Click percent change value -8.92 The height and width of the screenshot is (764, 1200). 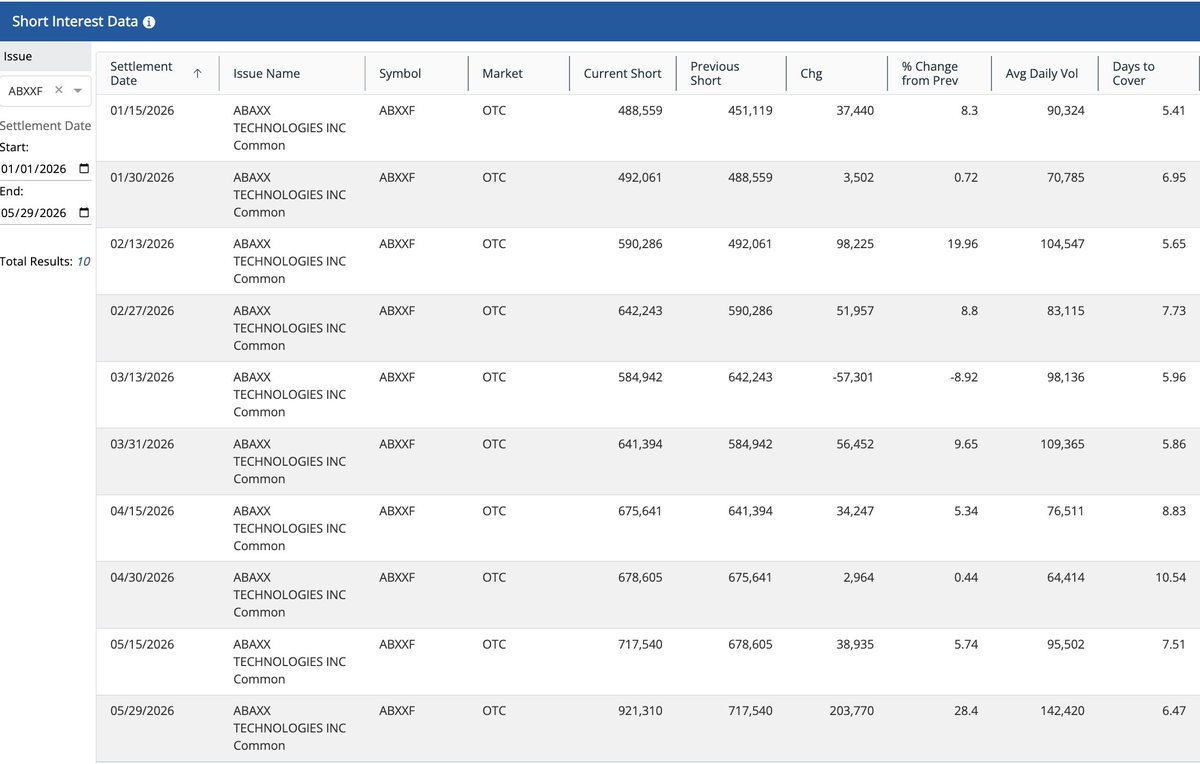coord(962,377)
